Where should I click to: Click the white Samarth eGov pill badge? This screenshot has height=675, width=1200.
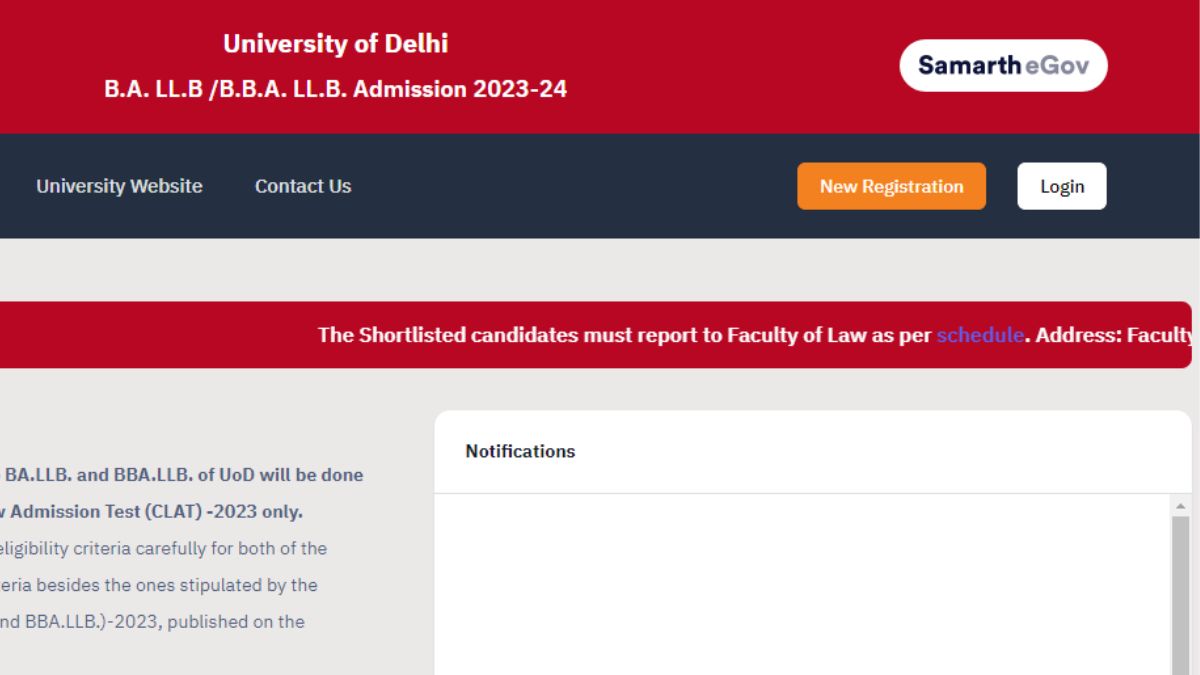point(1001,64)
